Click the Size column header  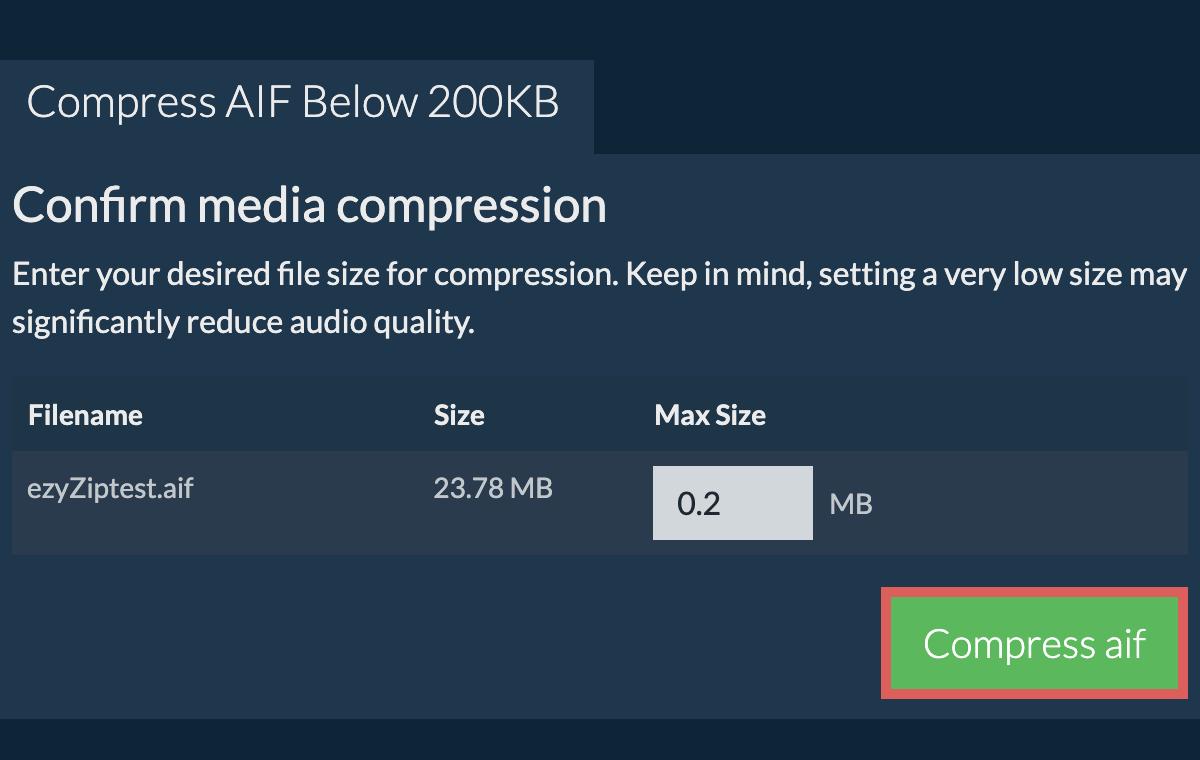click(459, 415)
